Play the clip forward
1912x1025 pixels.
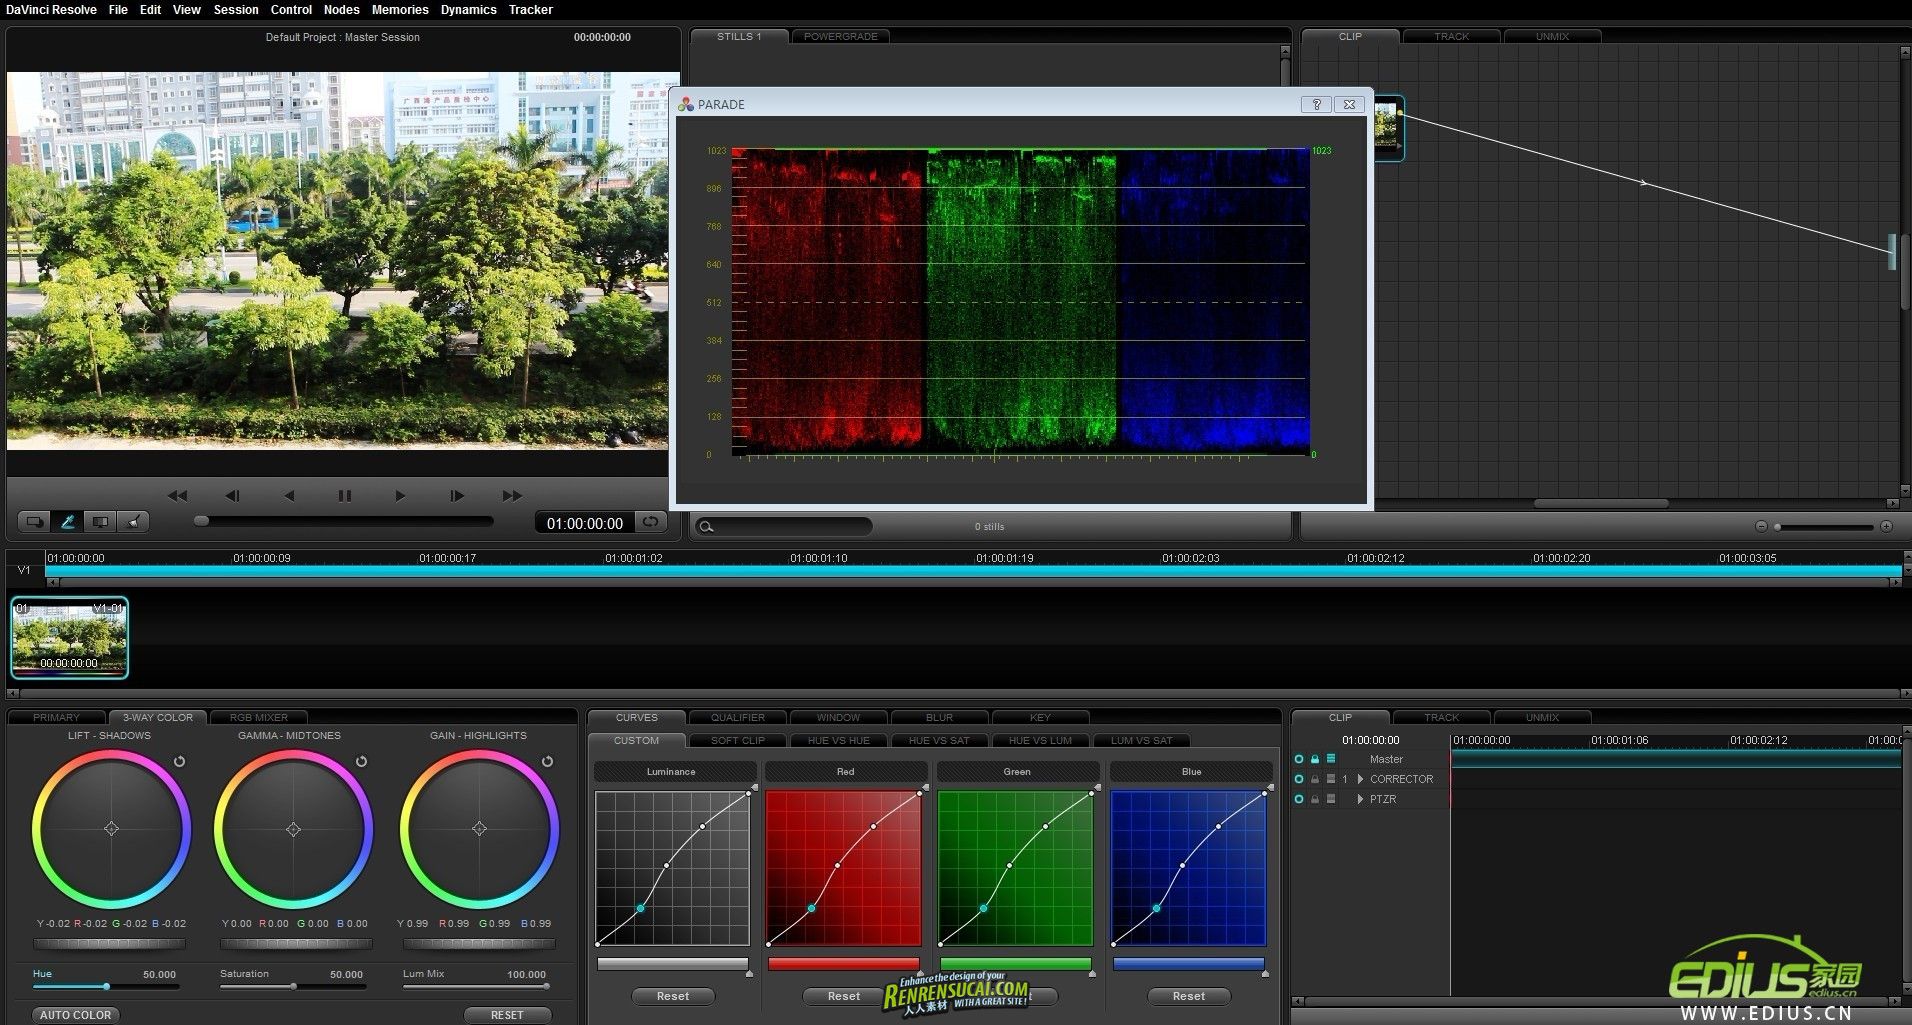click(400, 496)
